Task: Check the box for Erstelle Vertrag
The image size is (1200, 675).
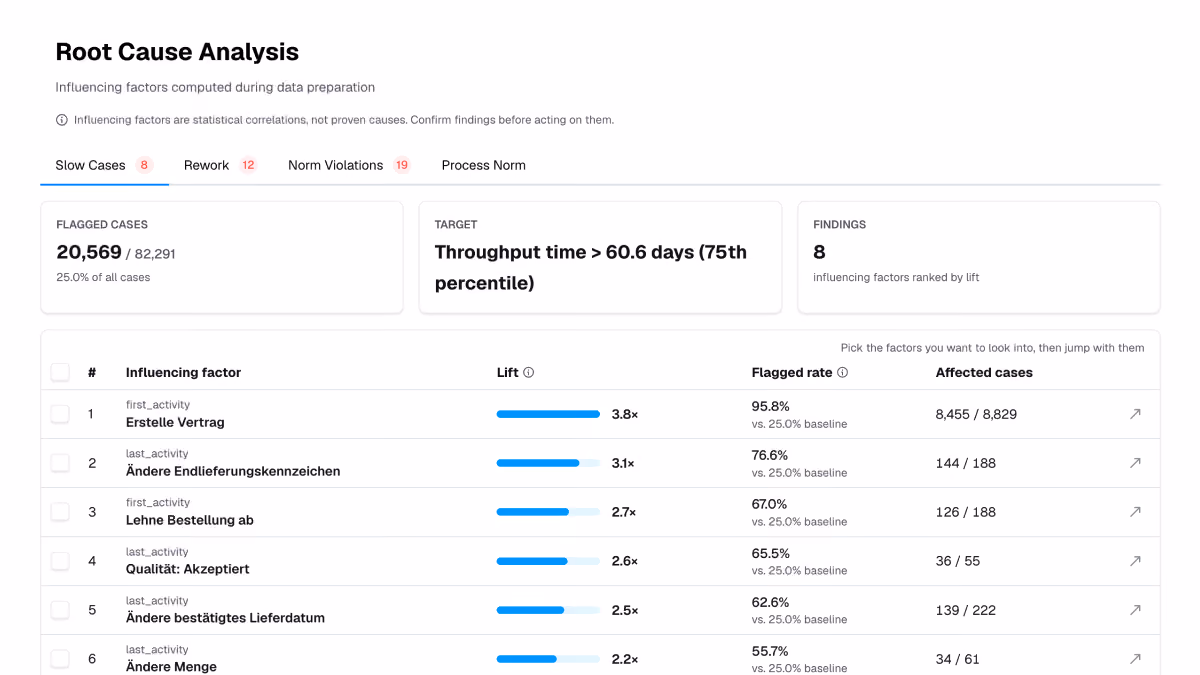Action: point(60,414)
